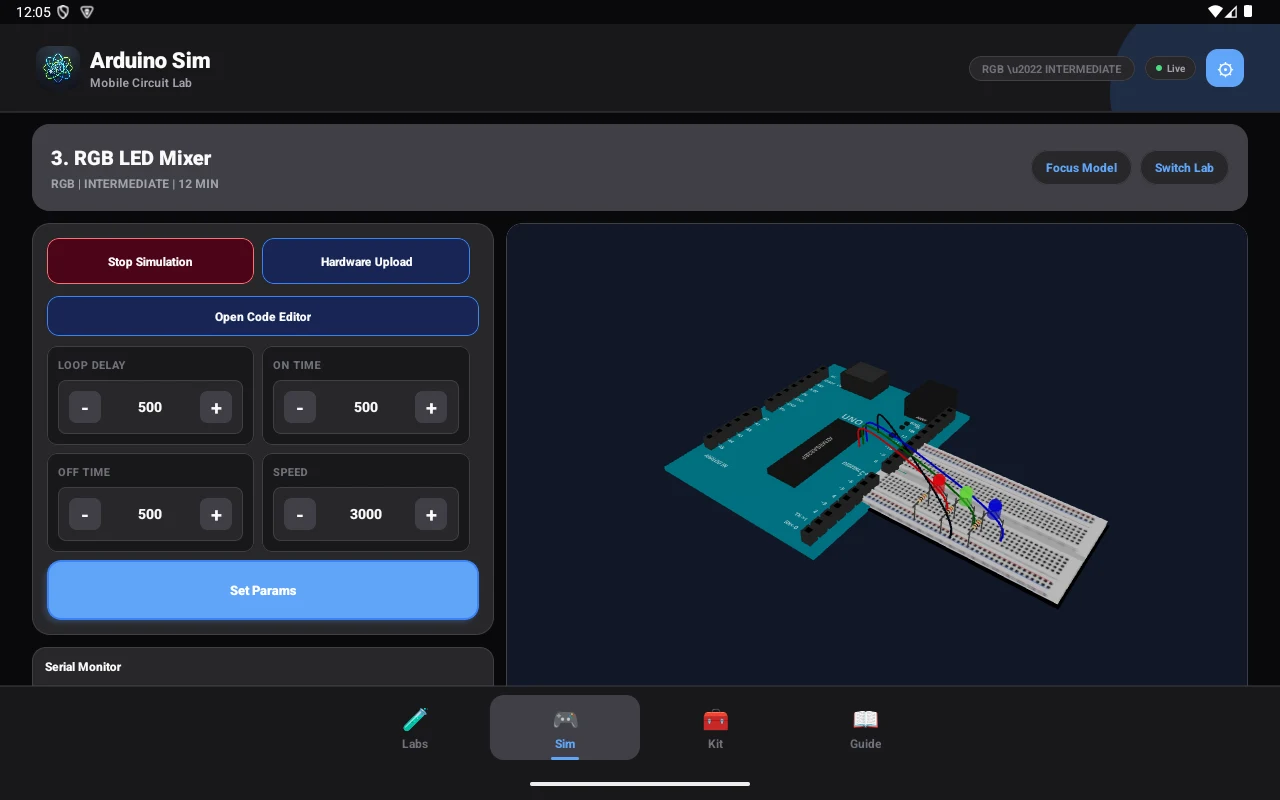Increase the Speed value
The width and height of the screenshot is (1280, 800).
(431, 514)
